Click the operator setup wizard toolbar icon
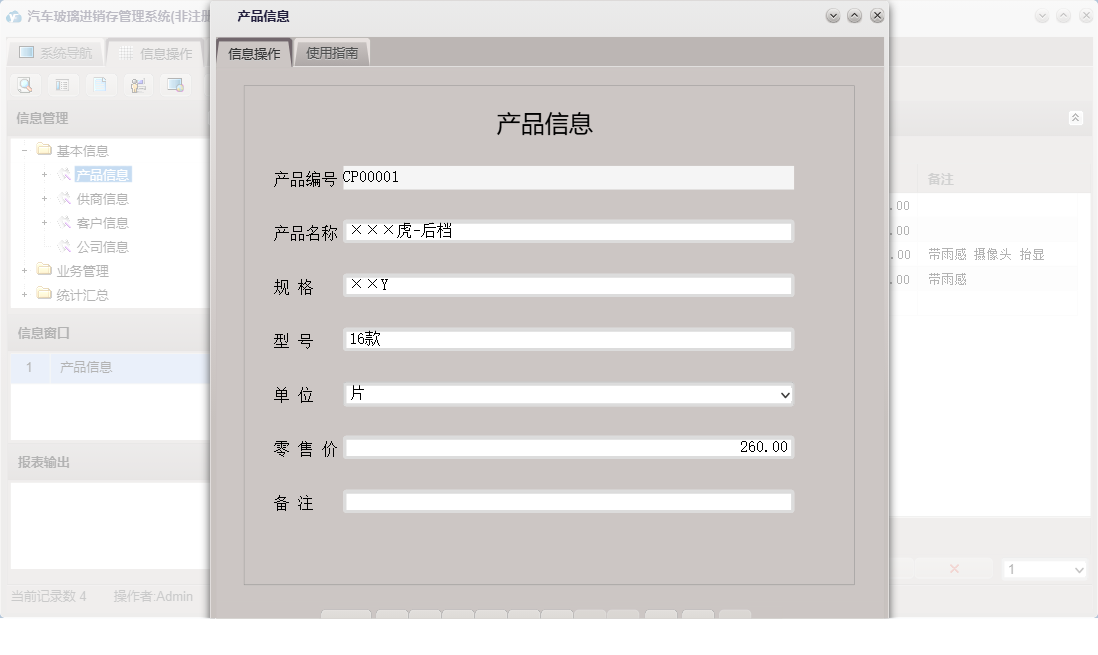The image size is (1098, 655). 138,85
